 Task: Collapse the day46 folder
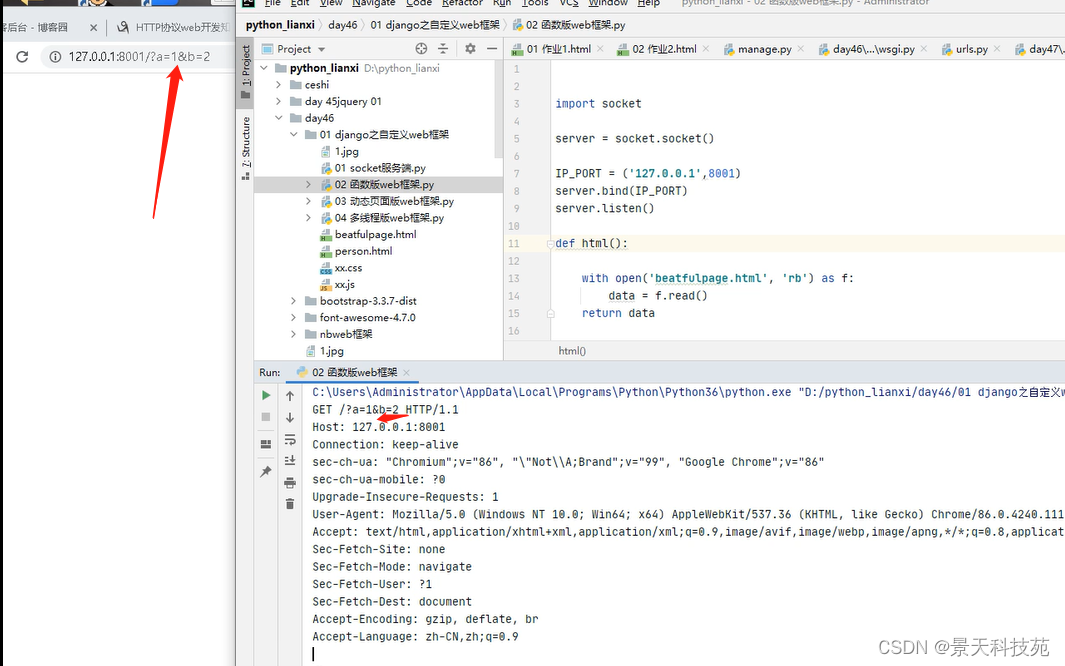pyautogui.click(x=278, y=118)
